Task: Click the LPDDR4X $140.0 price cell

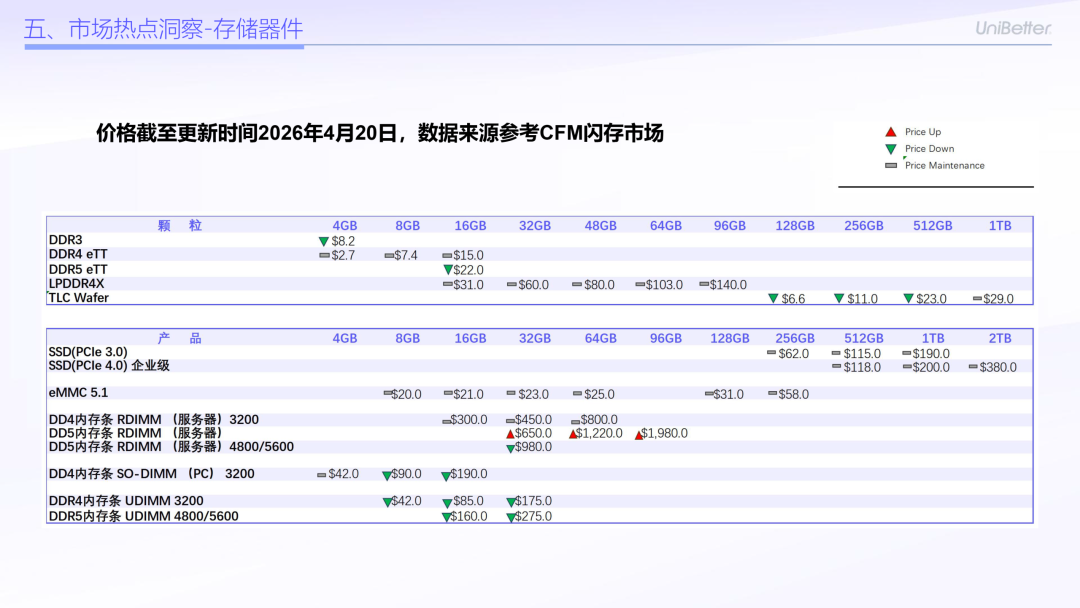Action: [729, 285]
